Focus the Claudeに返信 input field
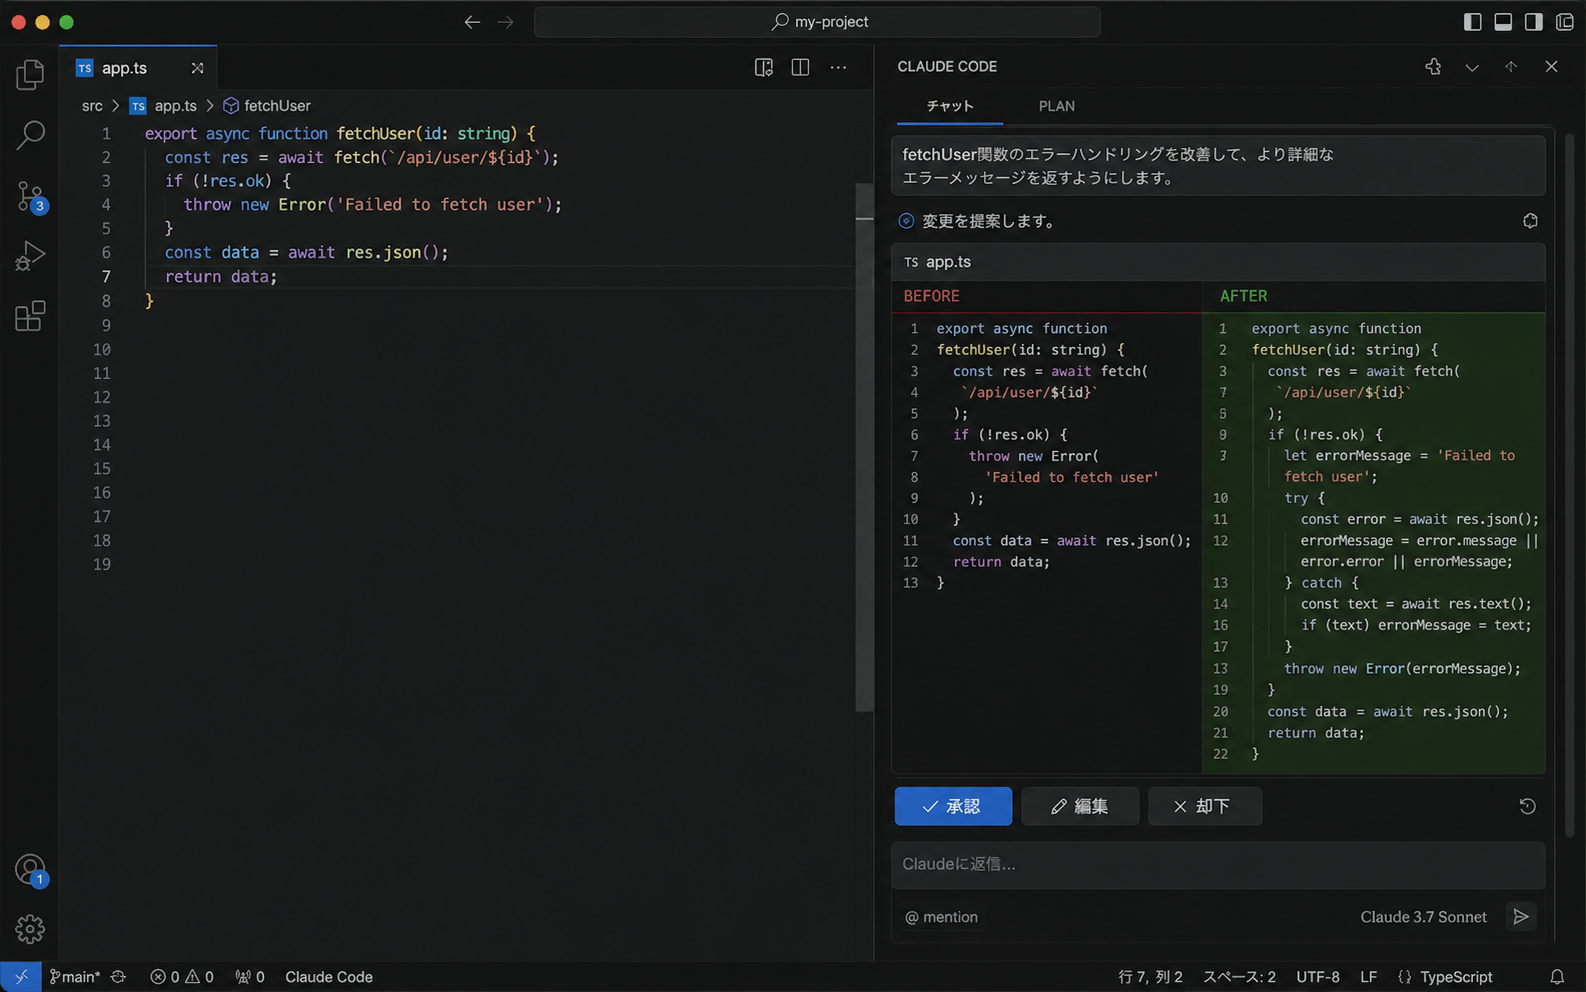The height and width of the screenshot is (992, 1586). pyautogui.click(x=1218, y=864)
